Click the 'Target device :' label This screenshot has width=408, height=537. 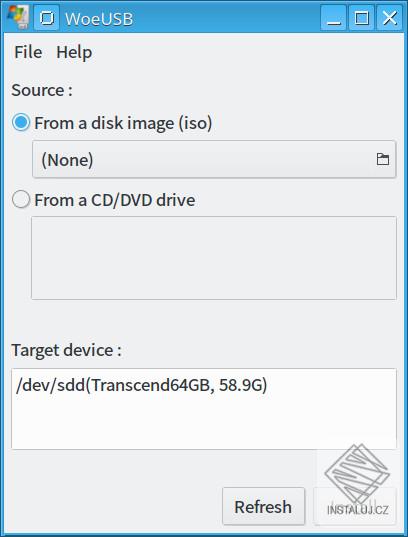point(66,350)
